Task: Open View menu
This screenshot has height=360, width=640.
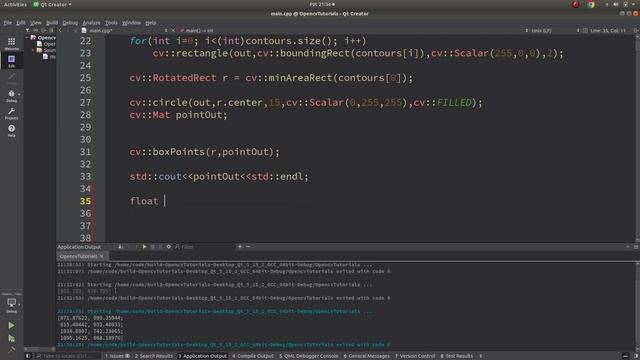Action: coord(36,22)
